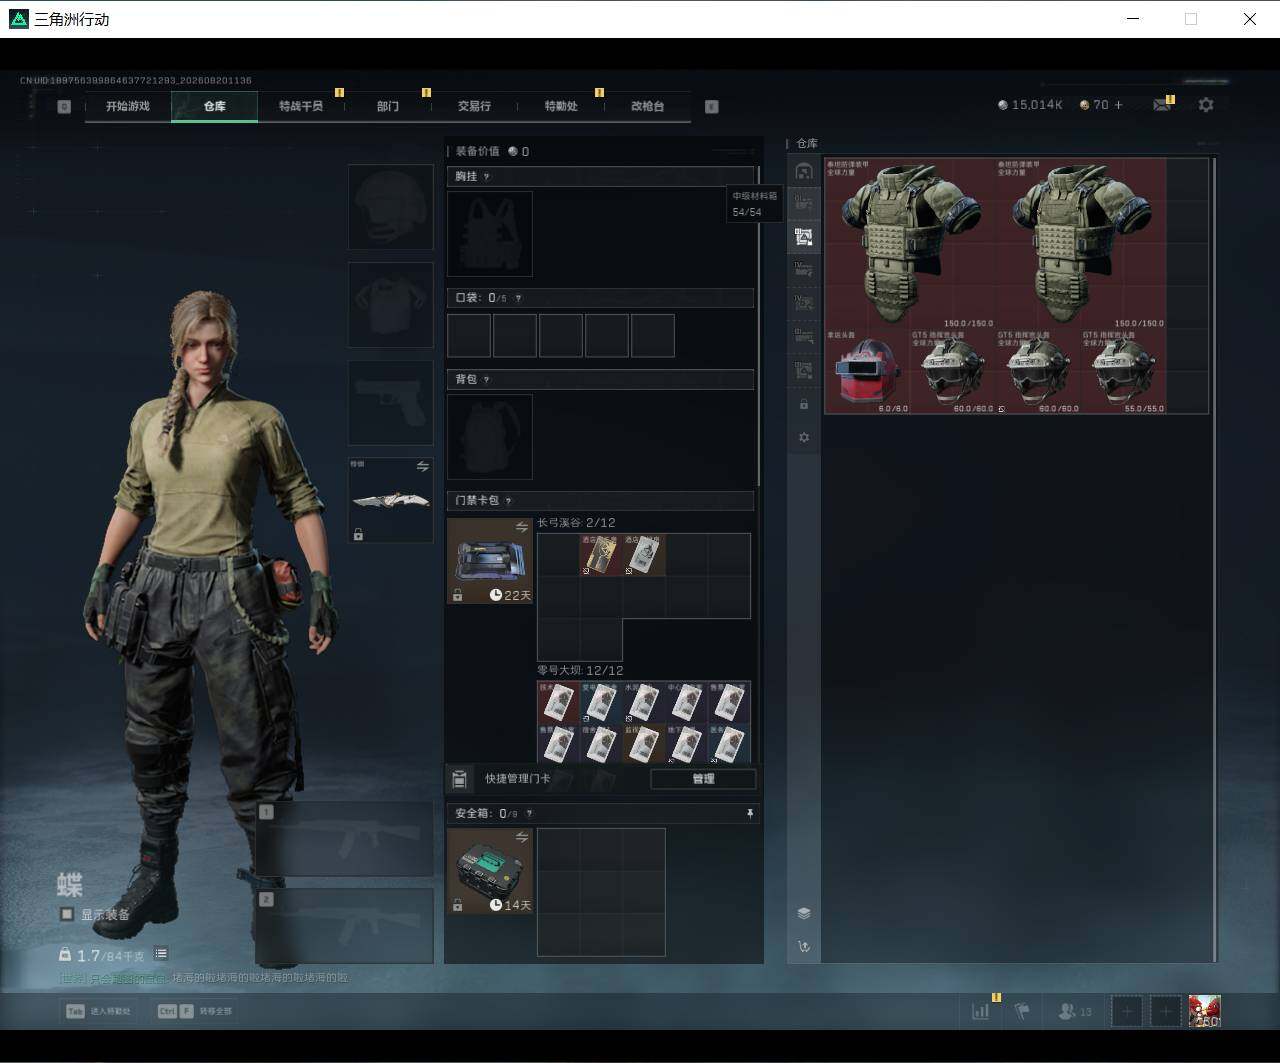
Task: Click primary weapon slot 1
Action: 345,839
